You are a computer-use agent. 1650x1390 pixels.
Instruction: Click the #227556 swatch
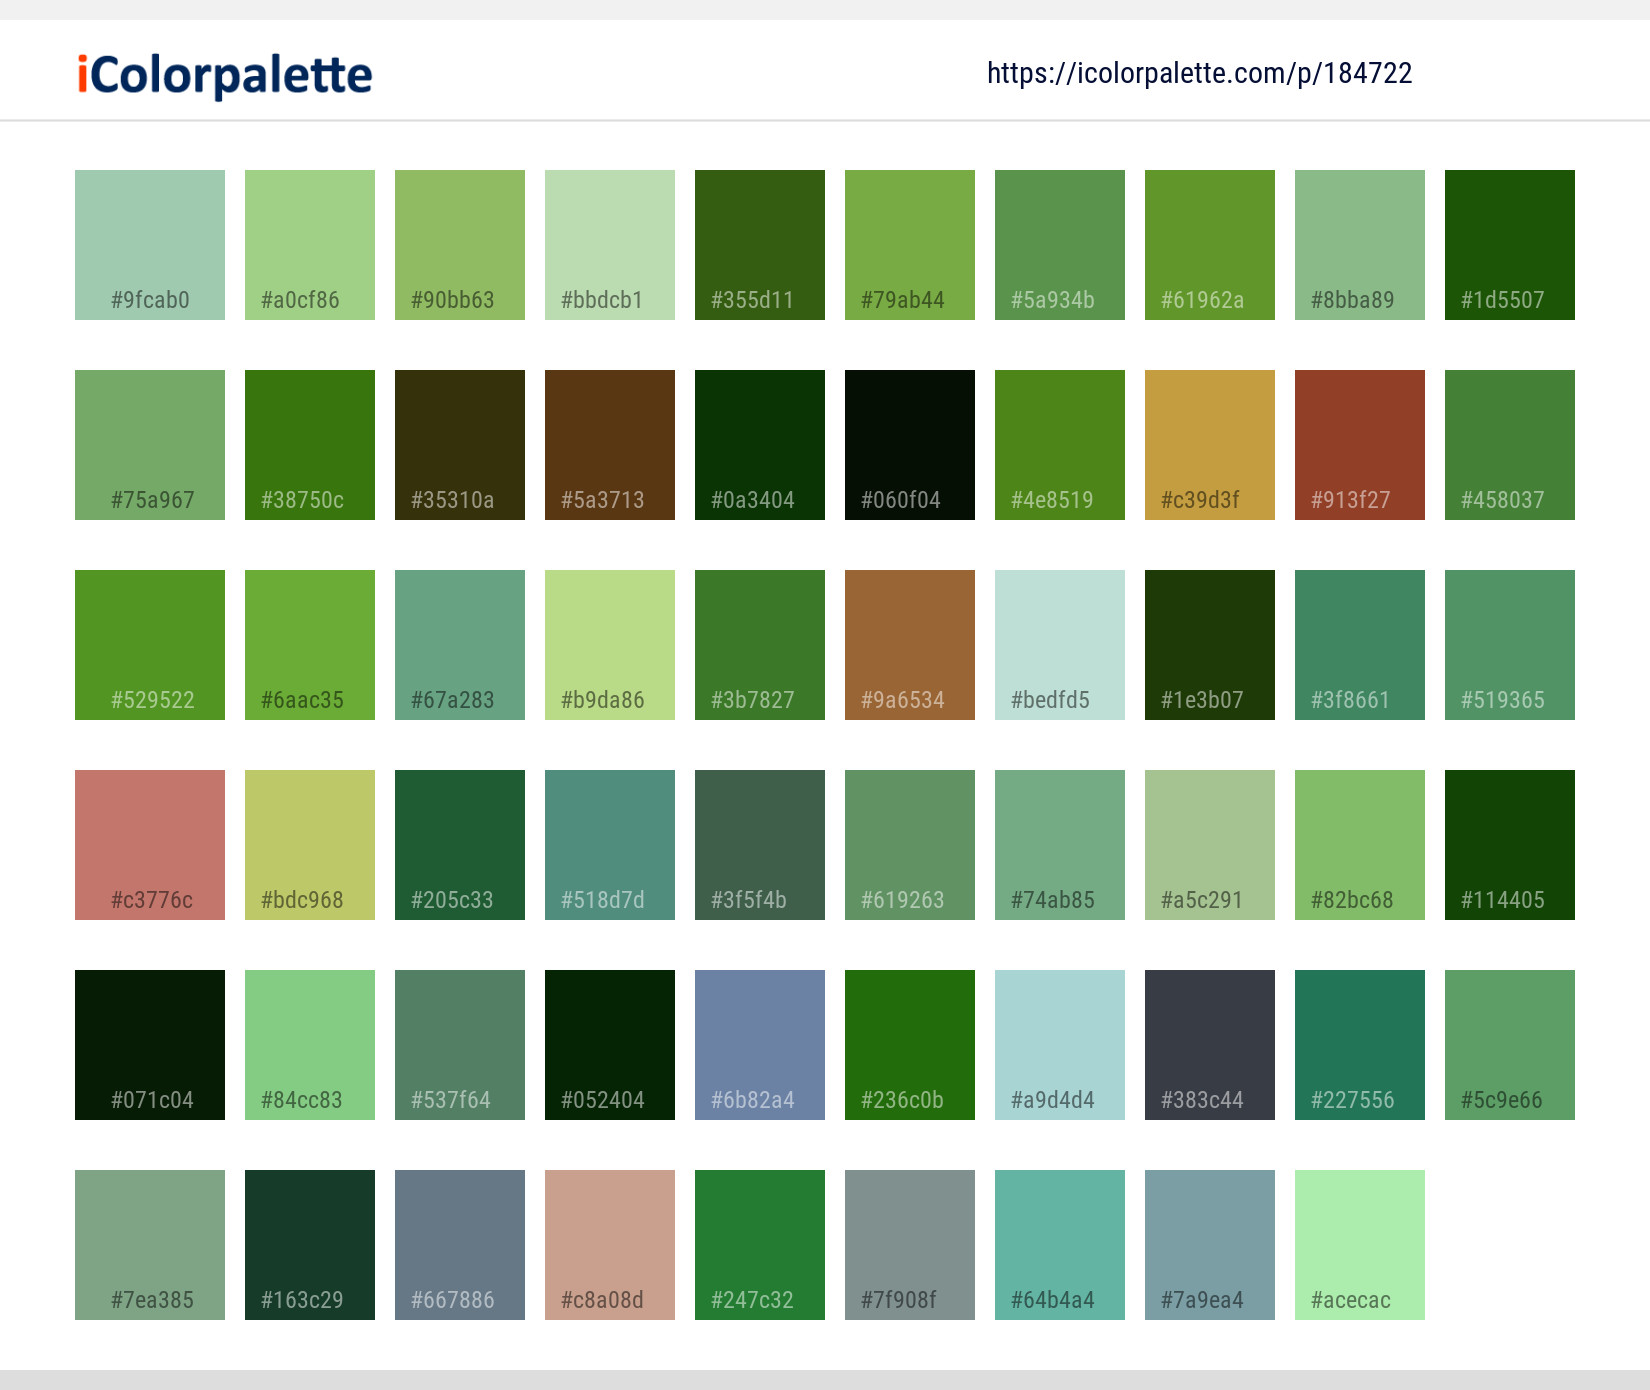(x=1360, y=1045)
